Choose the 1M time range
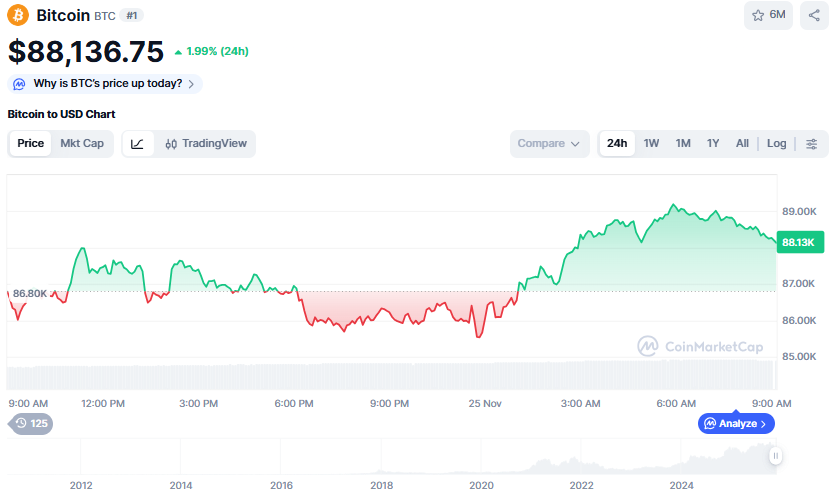The height and width of the screenshot is (499, 835). click(683, 144)
